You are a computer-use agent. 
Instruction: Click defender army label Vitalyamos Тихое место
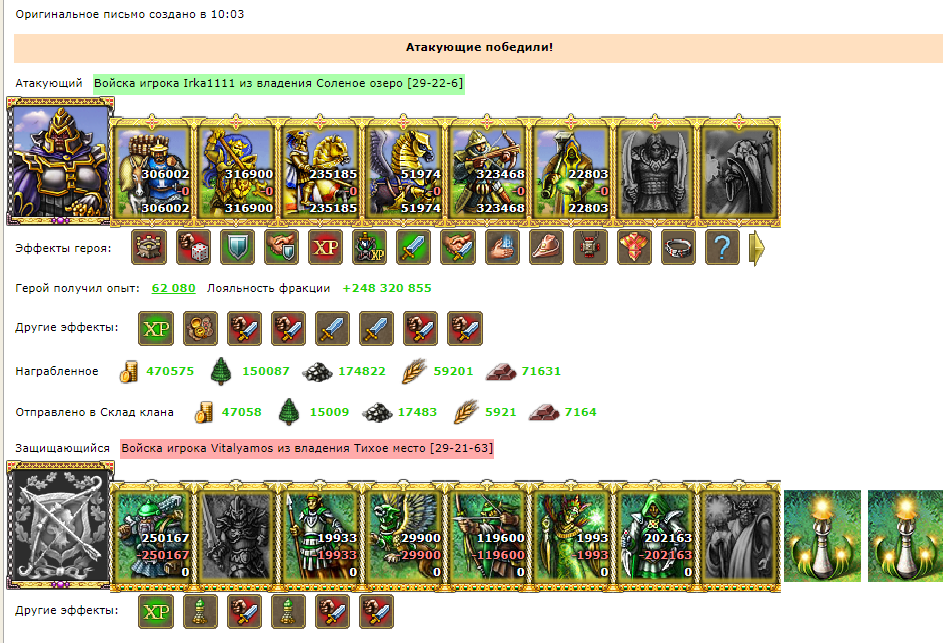[307, 448]
